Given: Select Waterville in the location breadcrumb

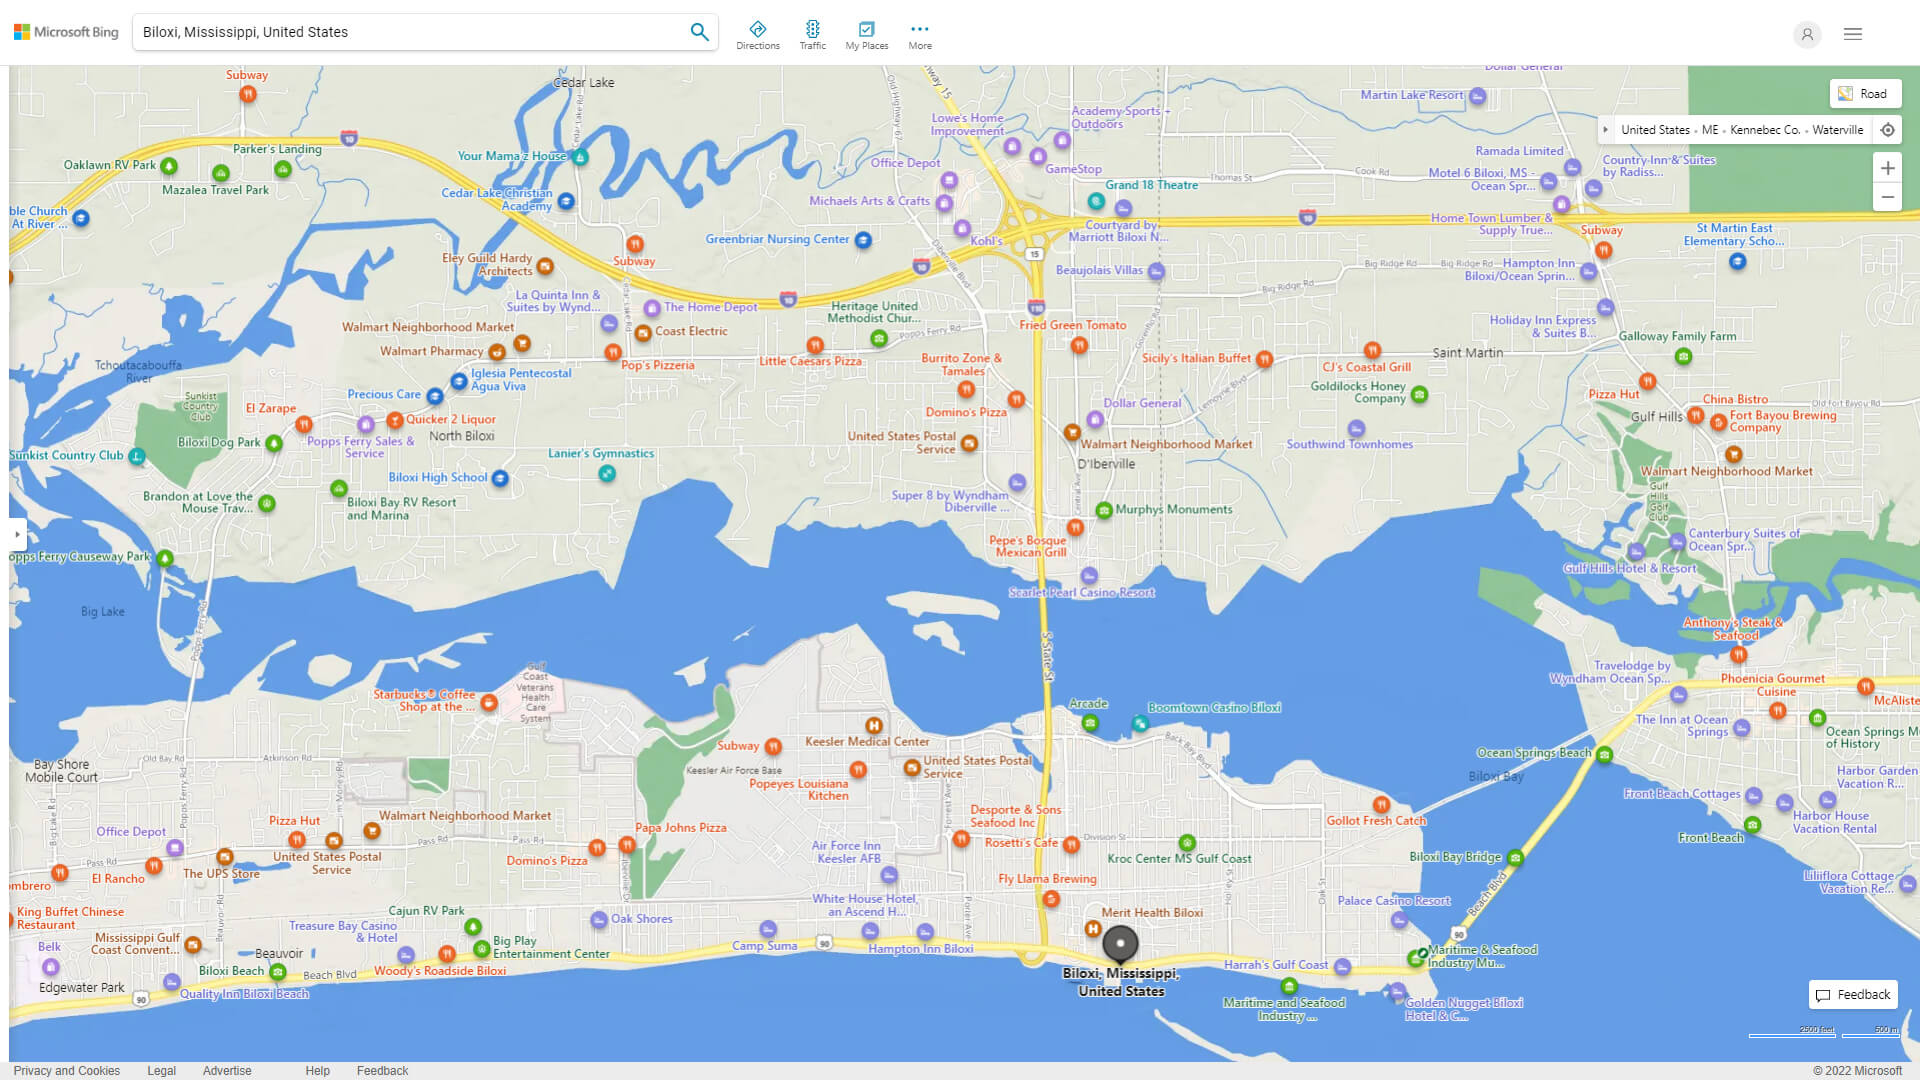Looking at the screenshot, I should point(1838,129).
